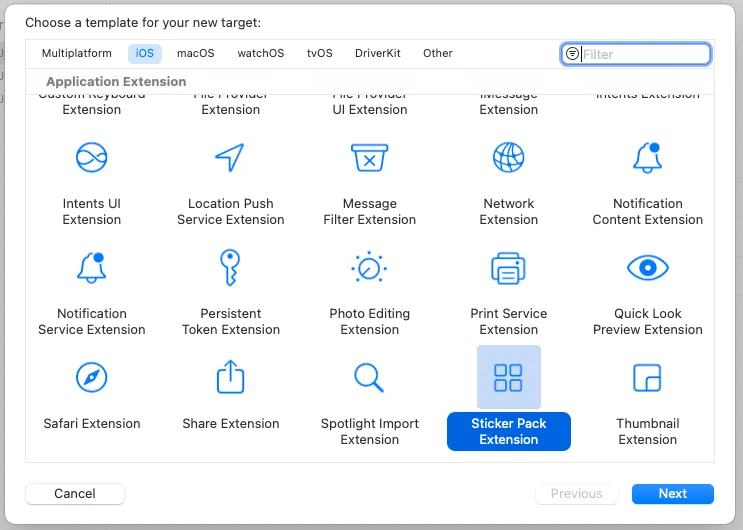Select the Safari Extension compass icon
This screenshot has height=530, width=743.
(91, 377)
